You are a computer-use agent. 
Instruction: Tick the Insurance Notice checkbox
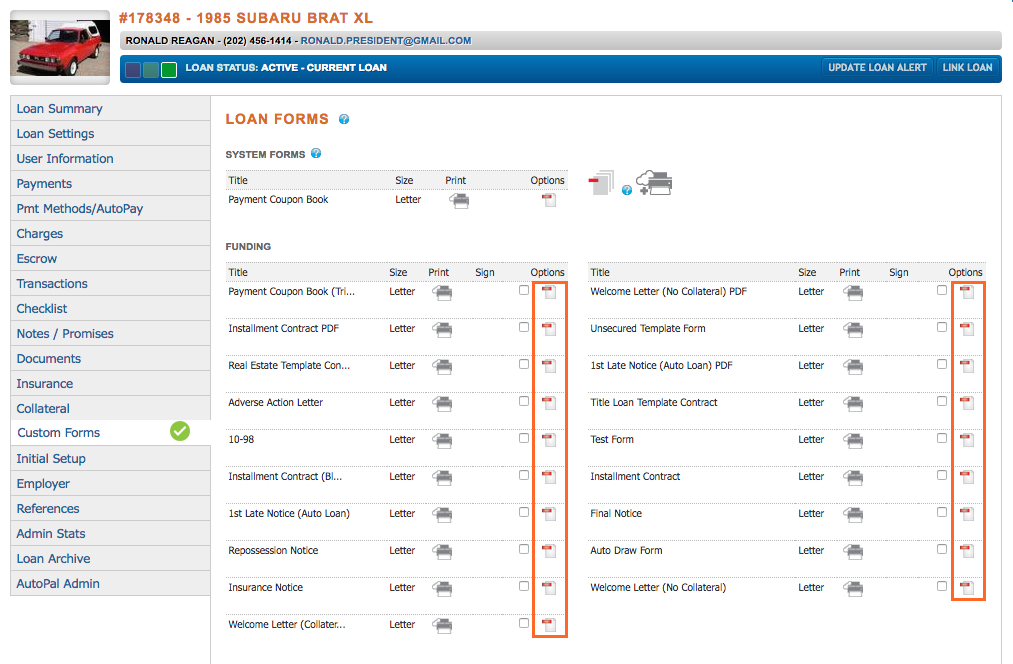524,586
